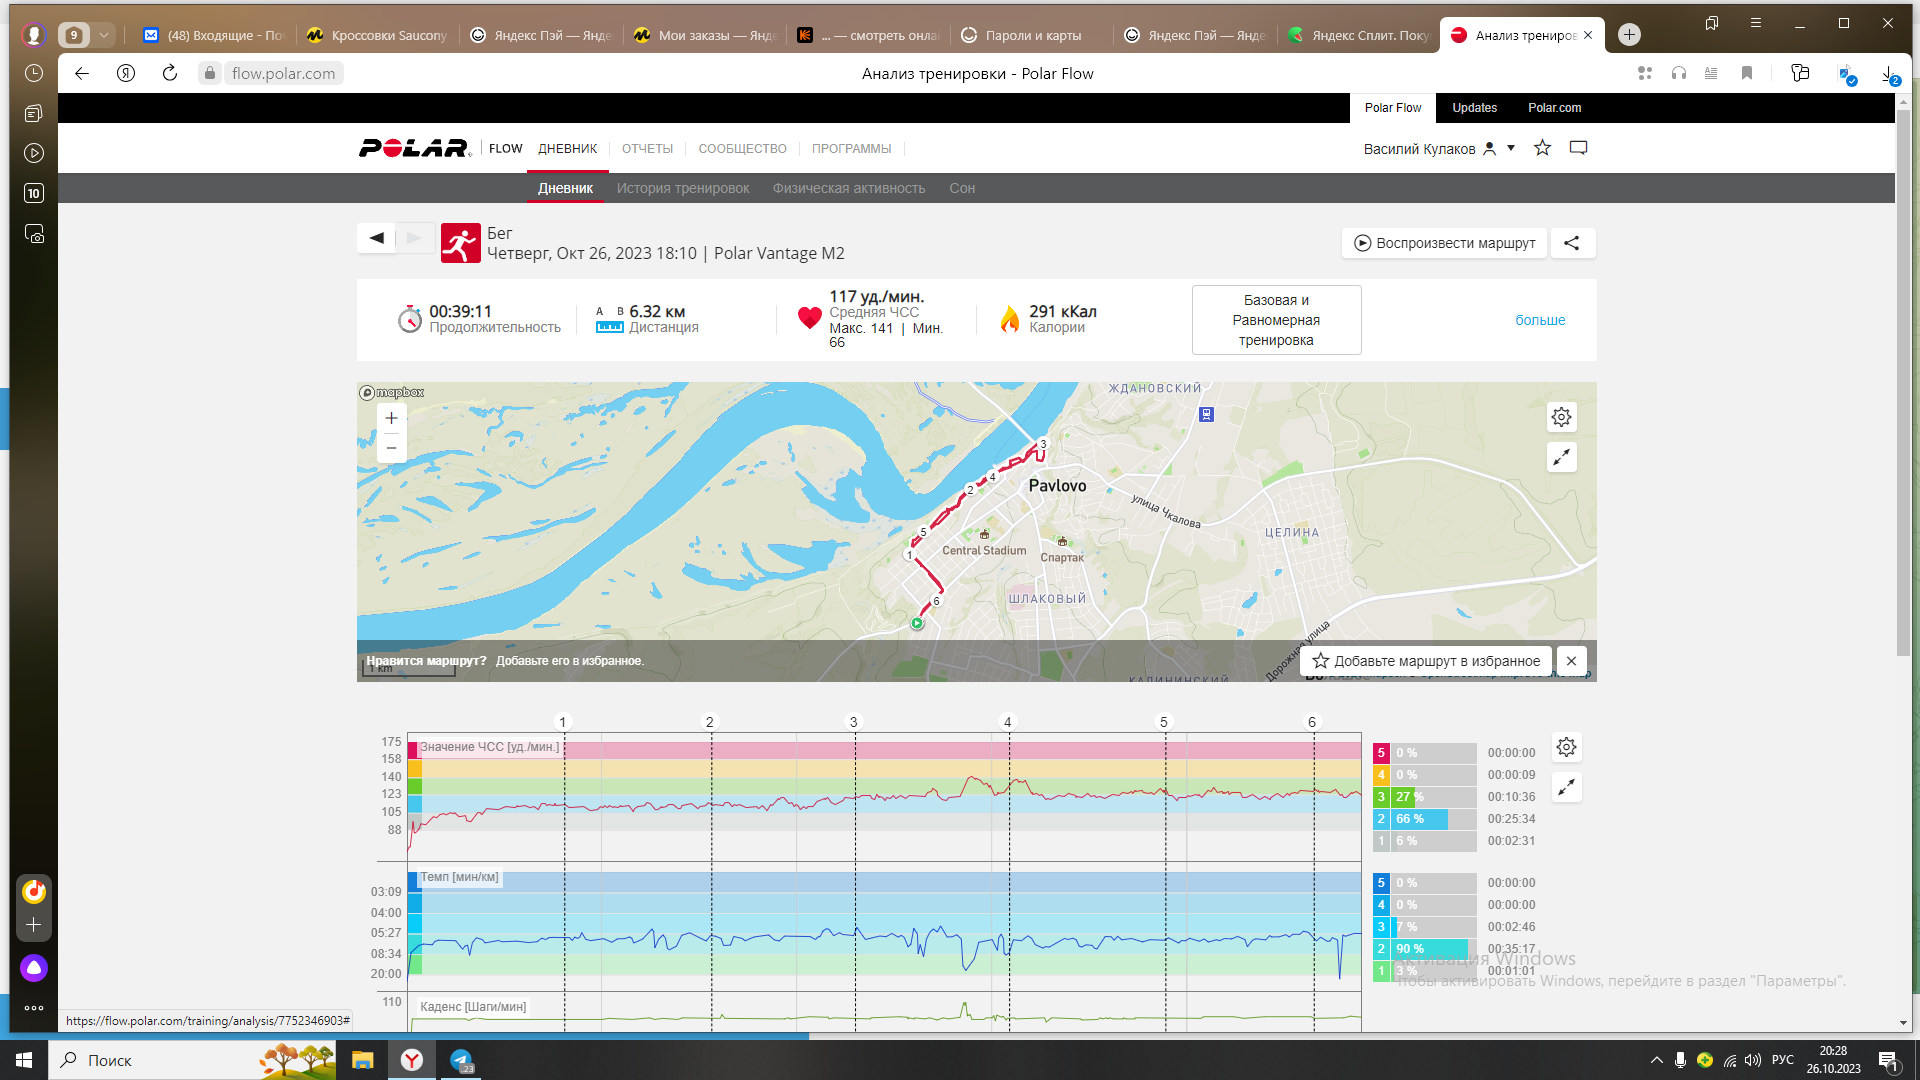Click the 6.32 км distance value
Screen dimensions: 1920x1080
tap(657, 312)
